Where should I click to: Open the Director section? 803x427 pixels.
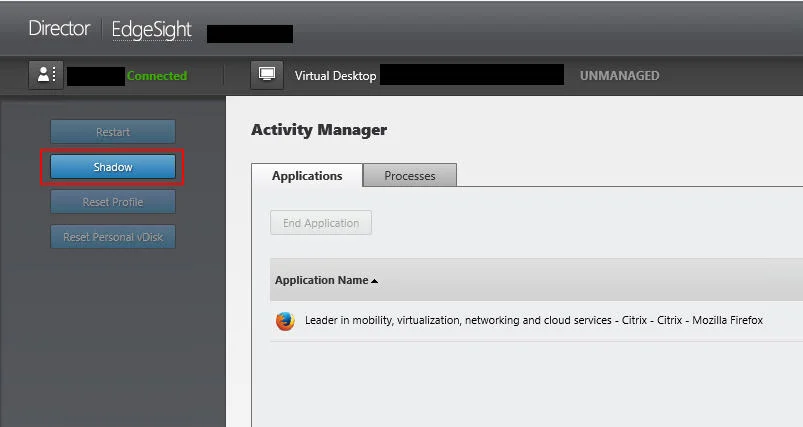pos(59,28)
